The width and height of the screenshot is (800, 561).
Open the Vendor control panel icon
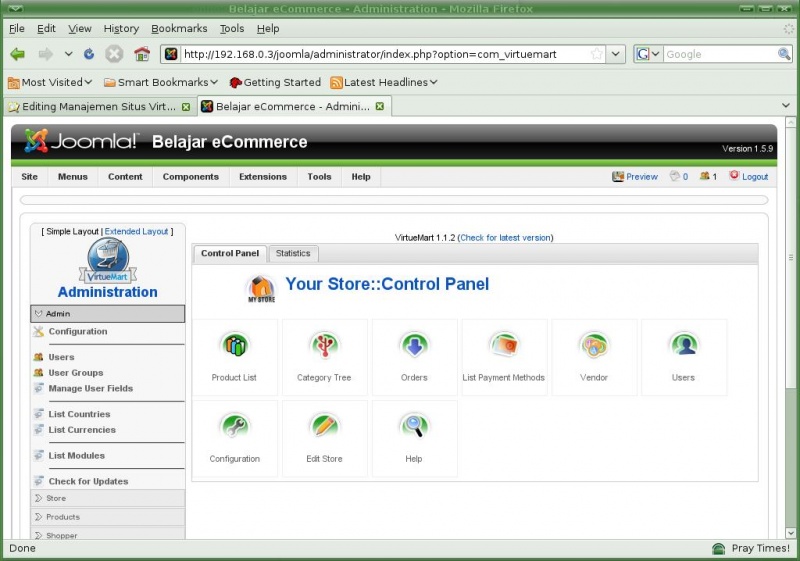point(594,346)
